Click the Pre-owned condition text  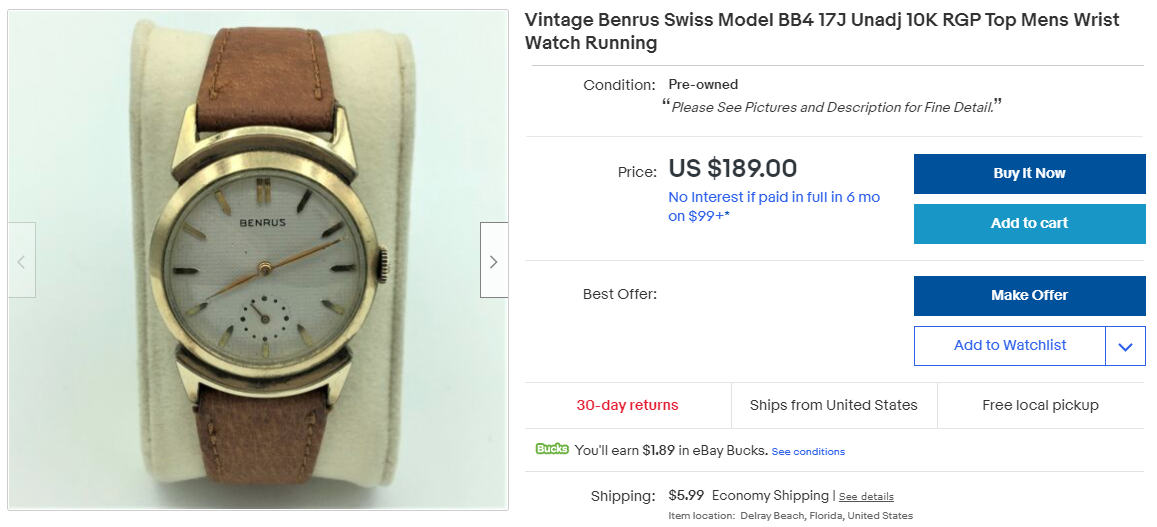click(x=703, y=85)
